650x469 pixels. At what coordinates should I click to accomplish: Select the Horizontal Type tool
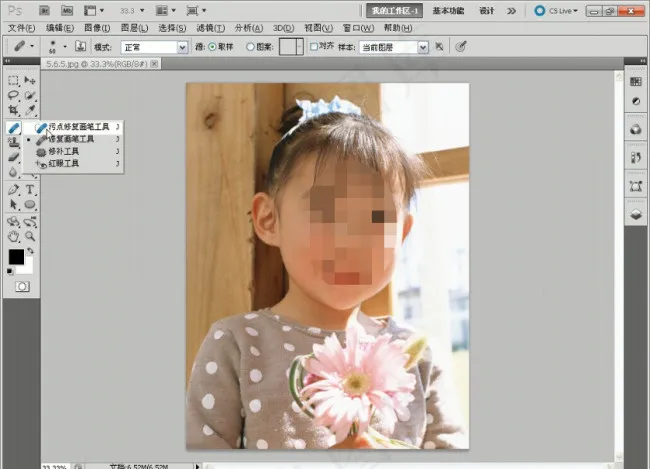(x=30, y=189)
